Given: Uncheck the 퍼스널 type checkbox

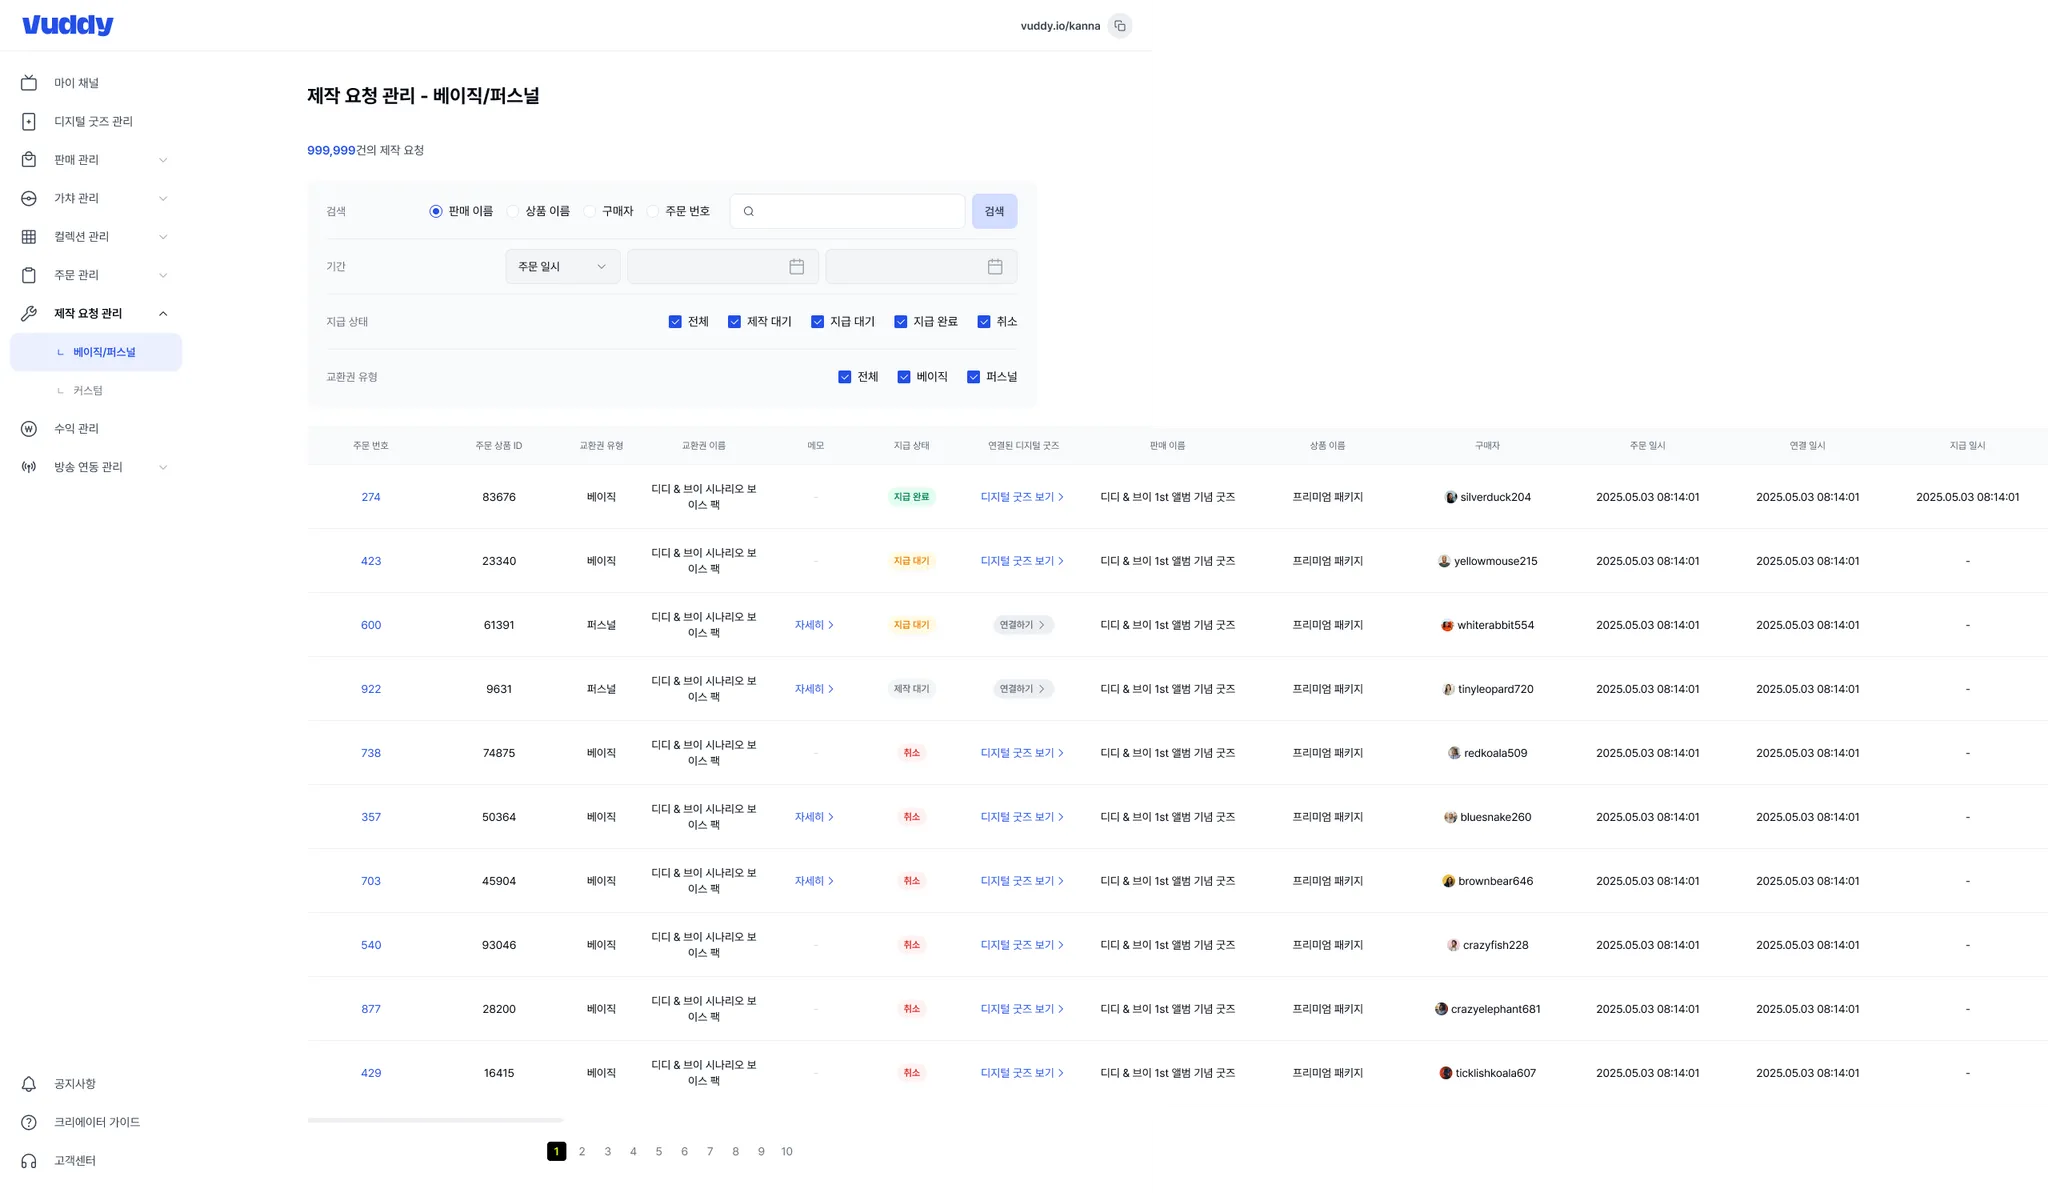Looking at the screenshot, I should (x=973, y=377).
